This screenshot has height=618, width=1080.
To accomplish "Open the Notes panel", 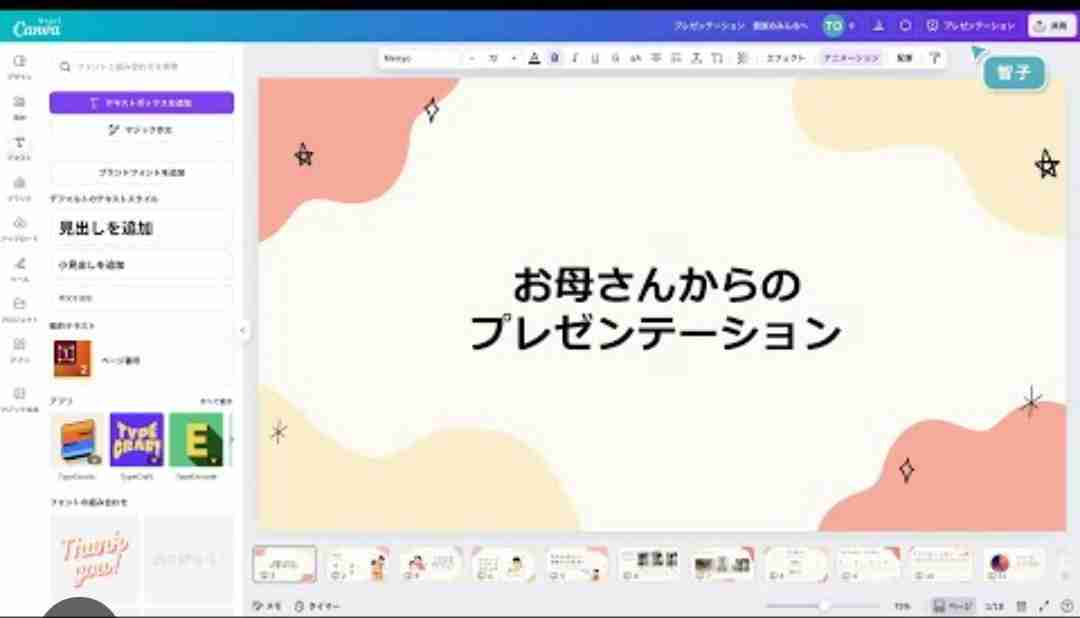I will (267, 606).
